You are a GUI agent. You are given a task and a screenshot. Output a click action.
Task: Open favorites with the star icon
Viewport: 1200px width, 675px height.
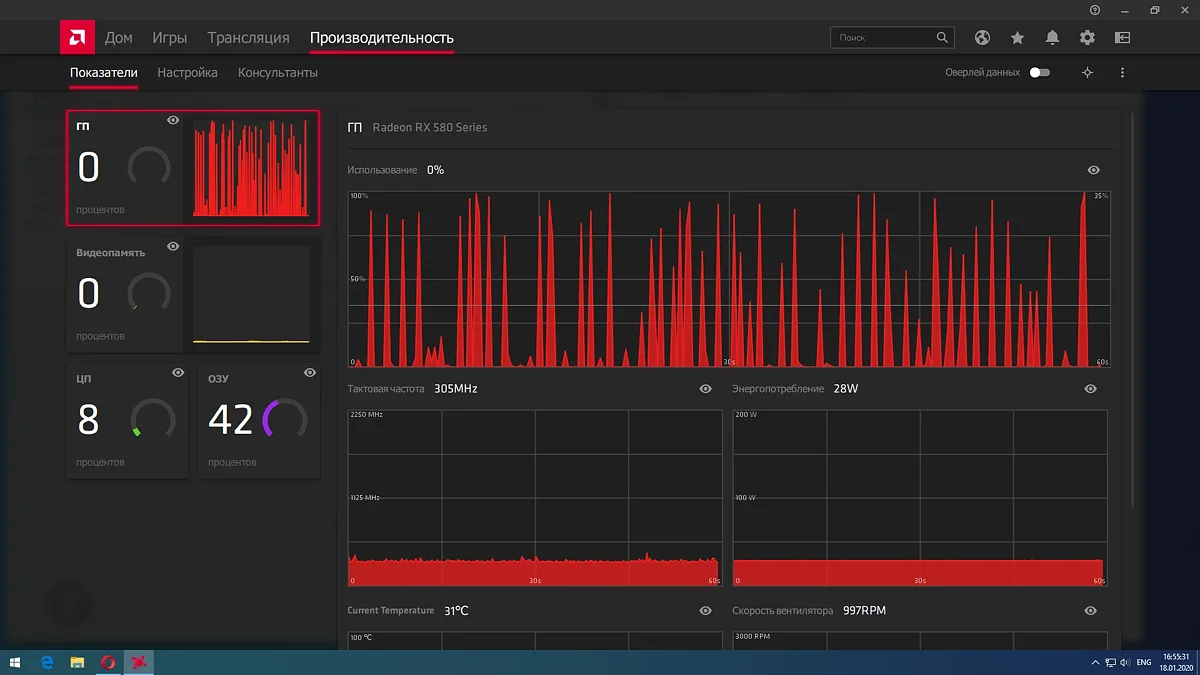coord(1017,38)
